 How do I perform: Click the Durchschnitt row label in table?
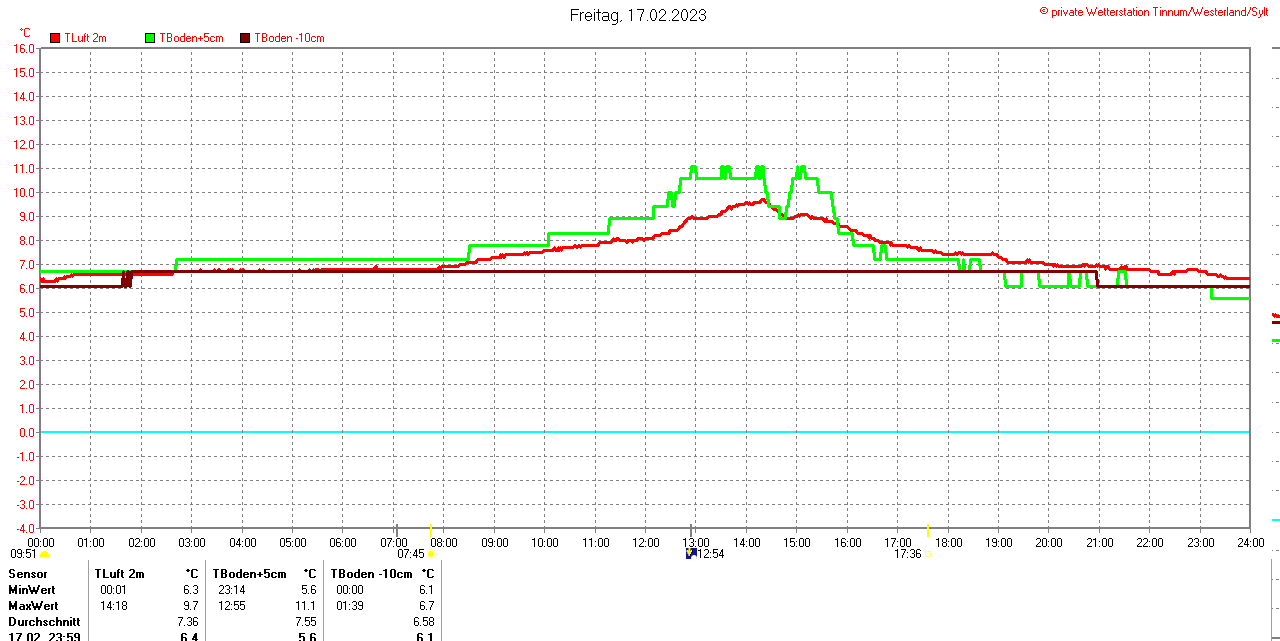pos(44,622)
